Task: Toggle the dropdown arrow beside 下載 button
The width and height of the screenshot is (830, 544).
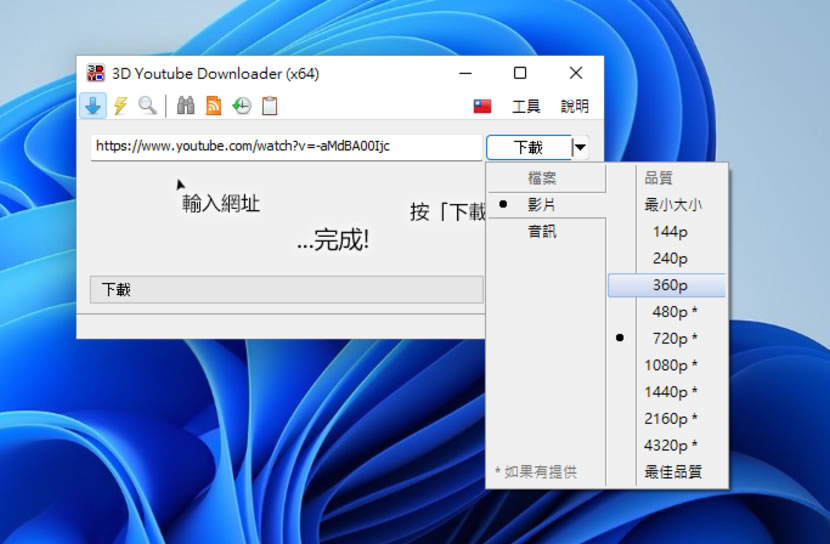Action: click(580, 147)
